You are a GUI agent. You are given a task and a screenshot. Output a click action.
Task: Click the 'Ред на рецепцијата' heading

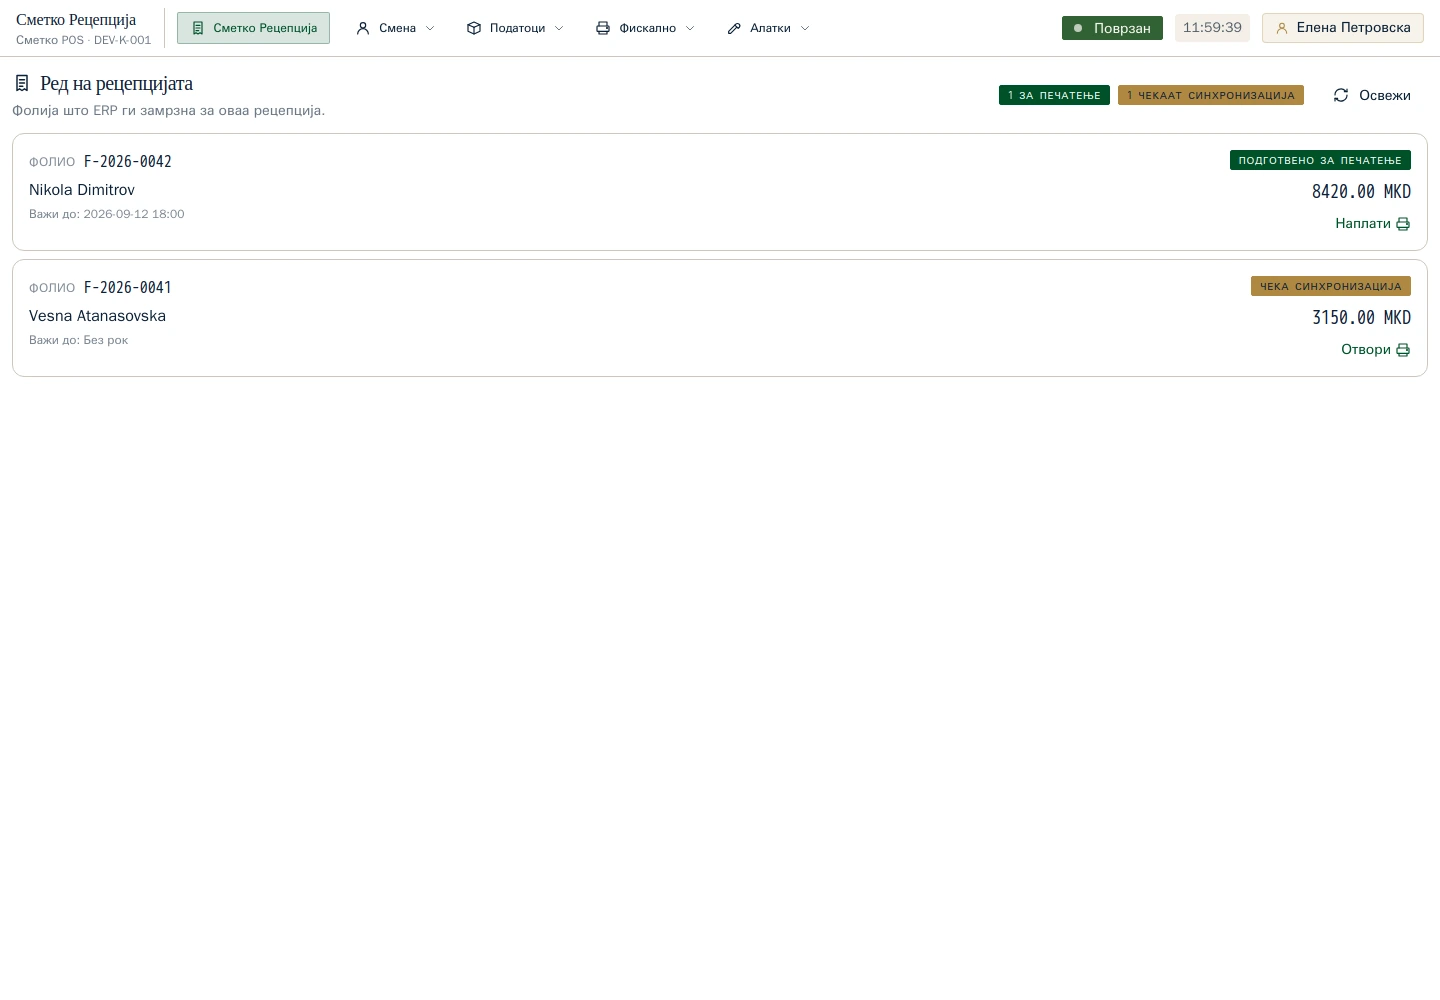[116, 83]
